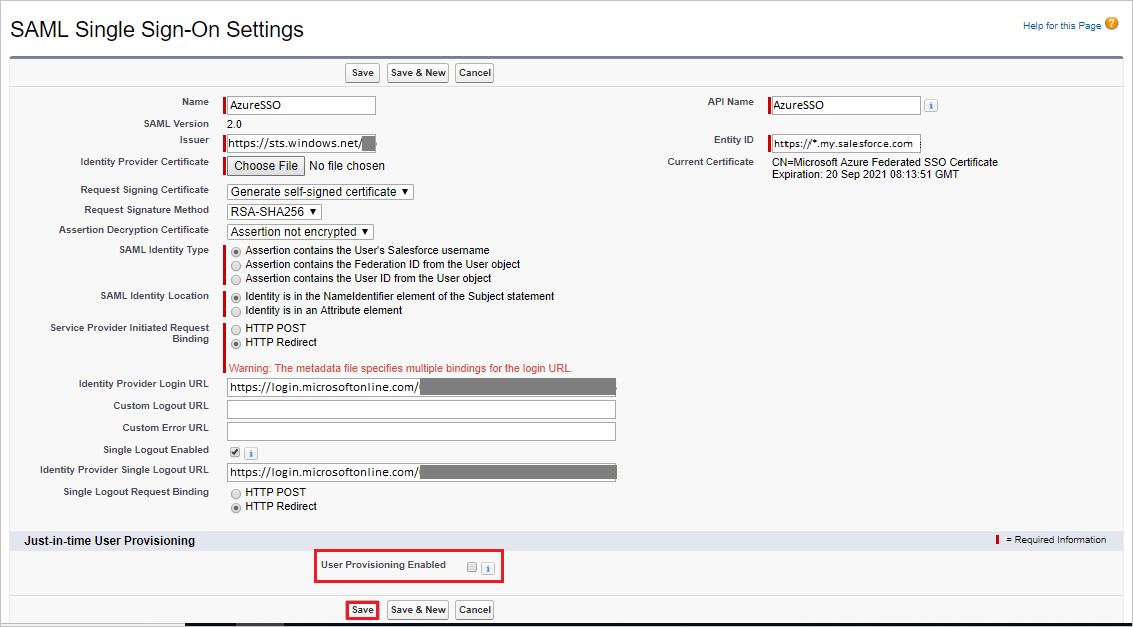Click Save at the top of the page
Viewport: 1133px width, 627px height.
362,72
